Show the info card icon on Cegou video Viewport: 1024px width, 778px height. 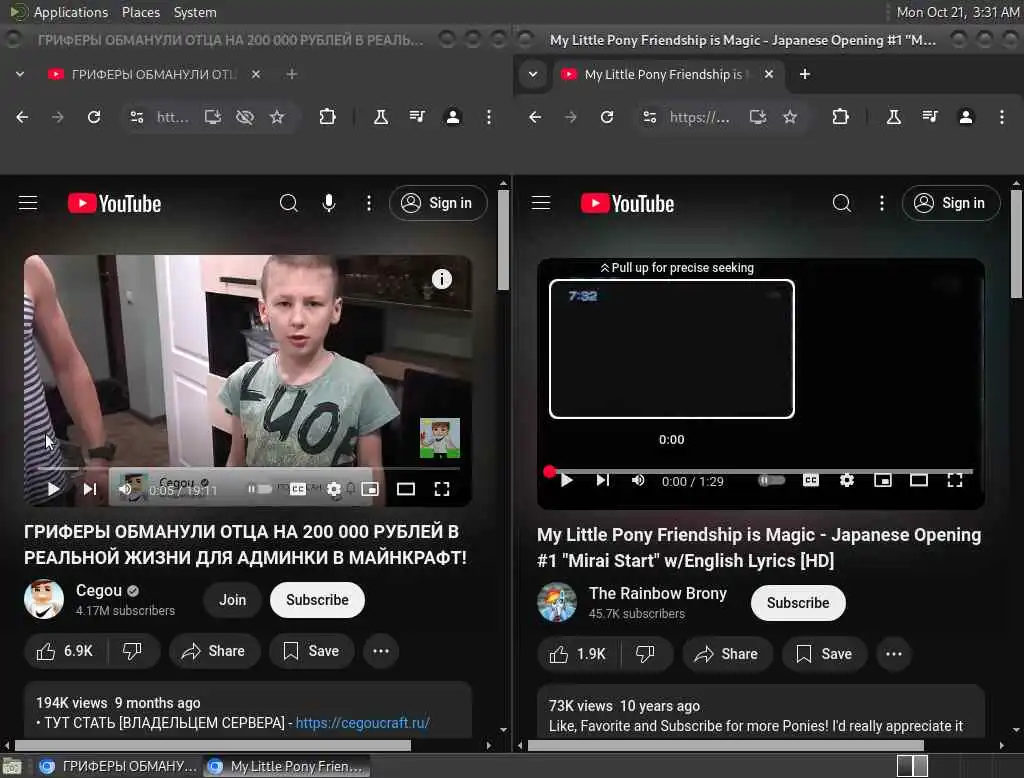point(442,279)
